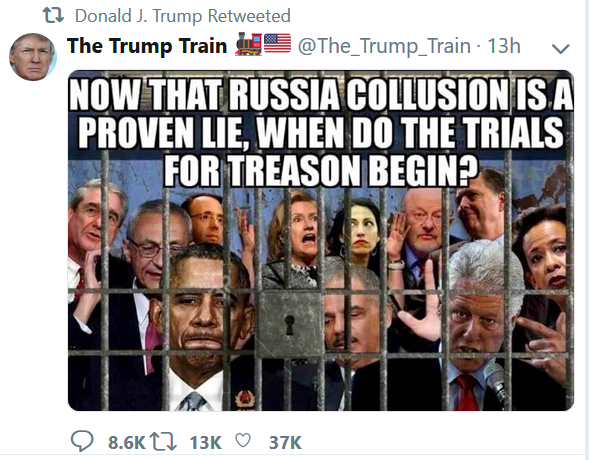Click the 13K retweet count
Viewport: 589px width, 460px height.
click(206, 443)
